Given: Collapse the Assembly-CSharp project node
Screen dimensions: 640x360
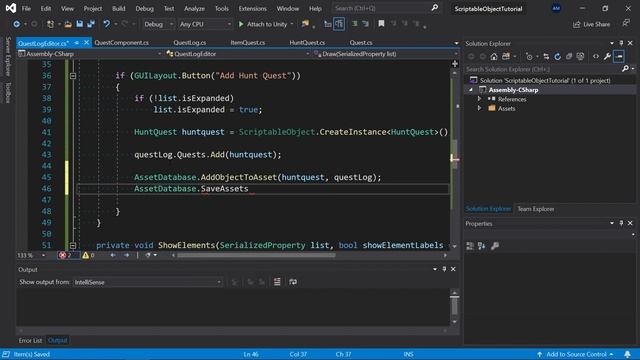Looking at the screenshot, I should tap(471, 90).
